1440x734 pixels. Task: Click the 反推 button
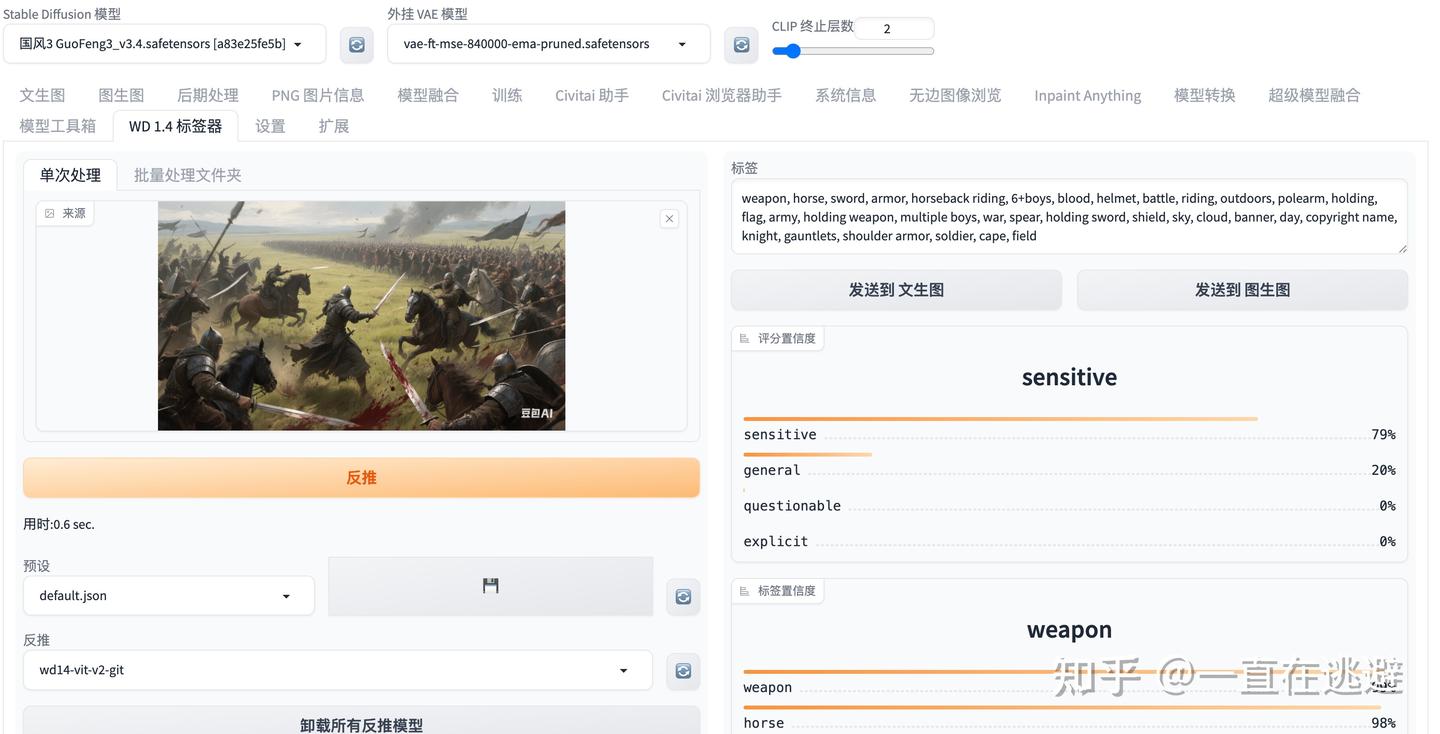pos(361,477)
